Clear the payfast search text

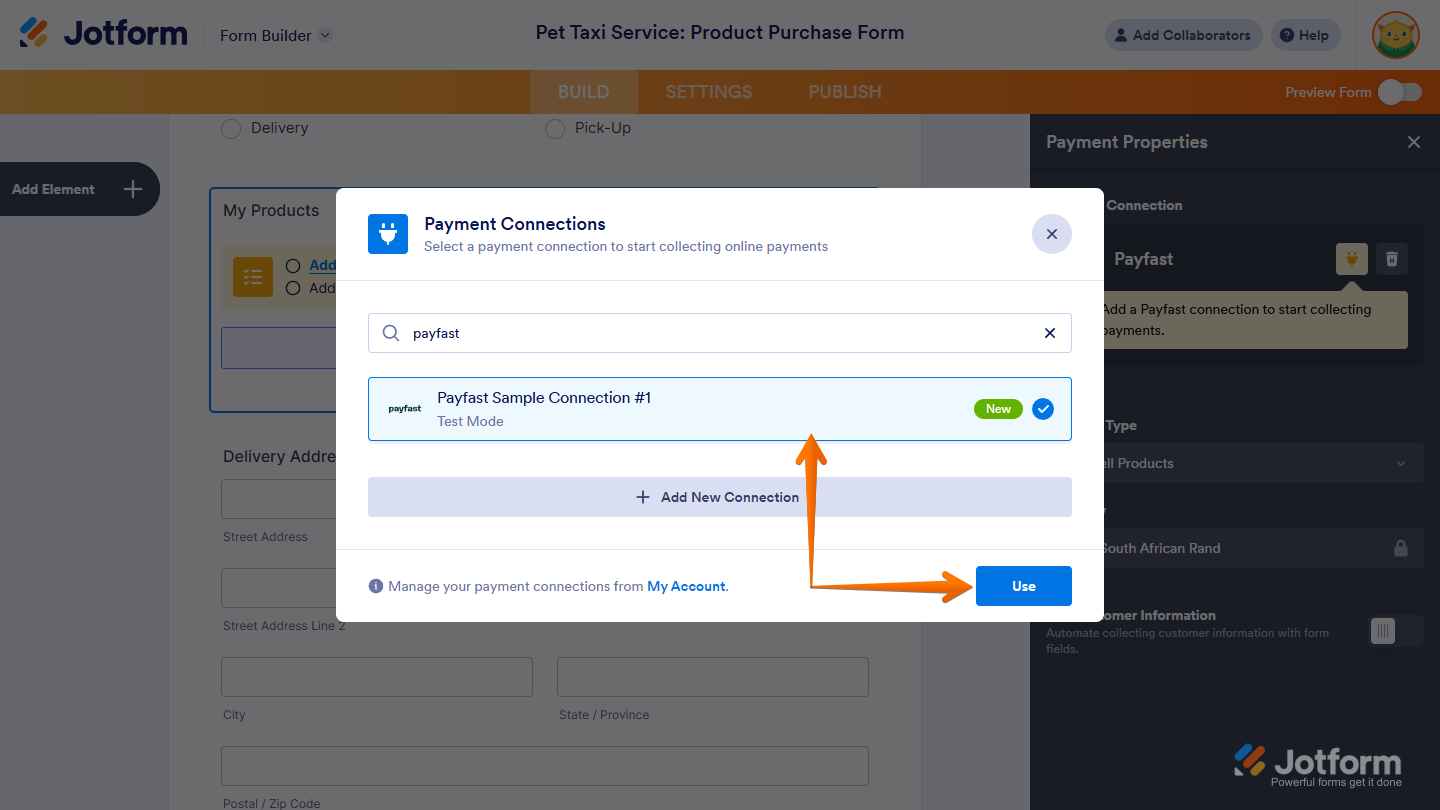click(1049, 333)
